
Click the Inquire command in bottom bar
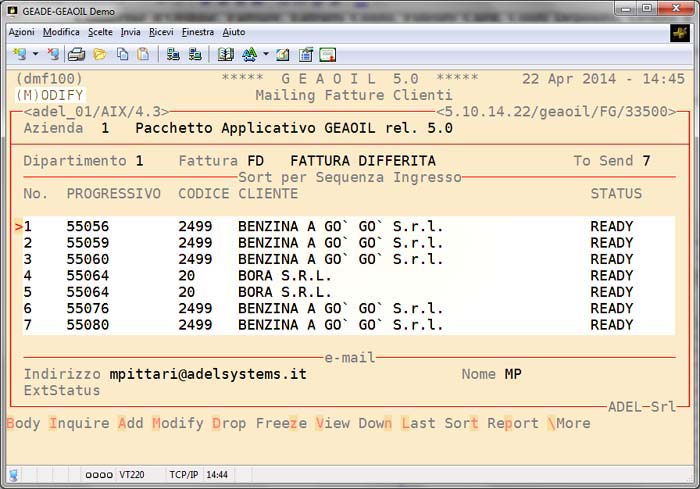point(79,423)
